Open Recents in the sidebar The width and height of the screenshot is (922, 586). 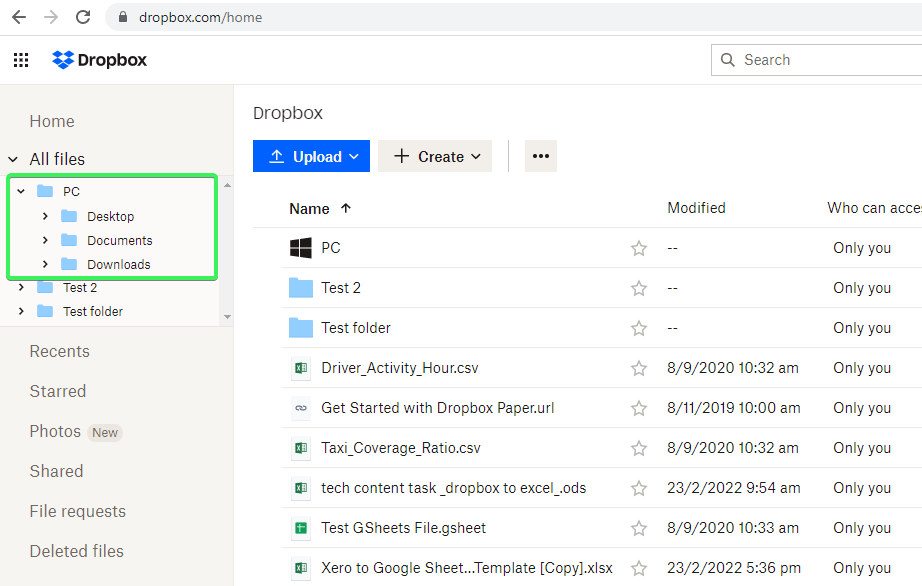pyautogui.click(x=60, y=351)
